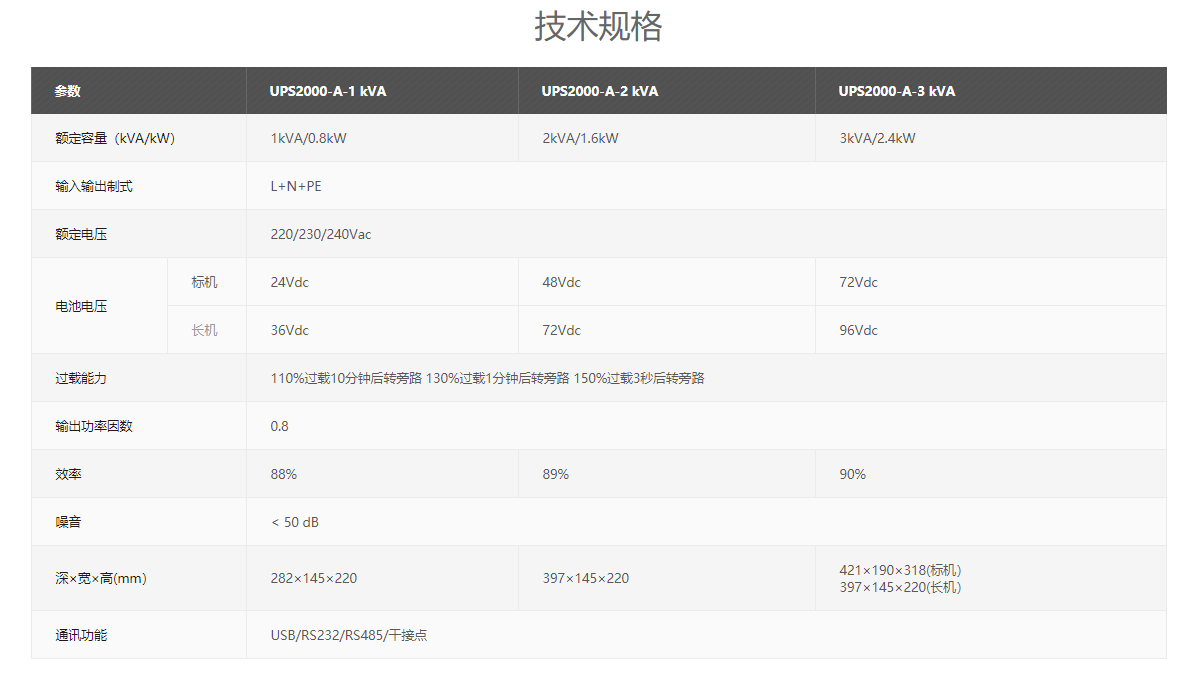Click the 额定电压 row label
The height and width of the screenshot is (678, 1187).
(x=81, y=235)
